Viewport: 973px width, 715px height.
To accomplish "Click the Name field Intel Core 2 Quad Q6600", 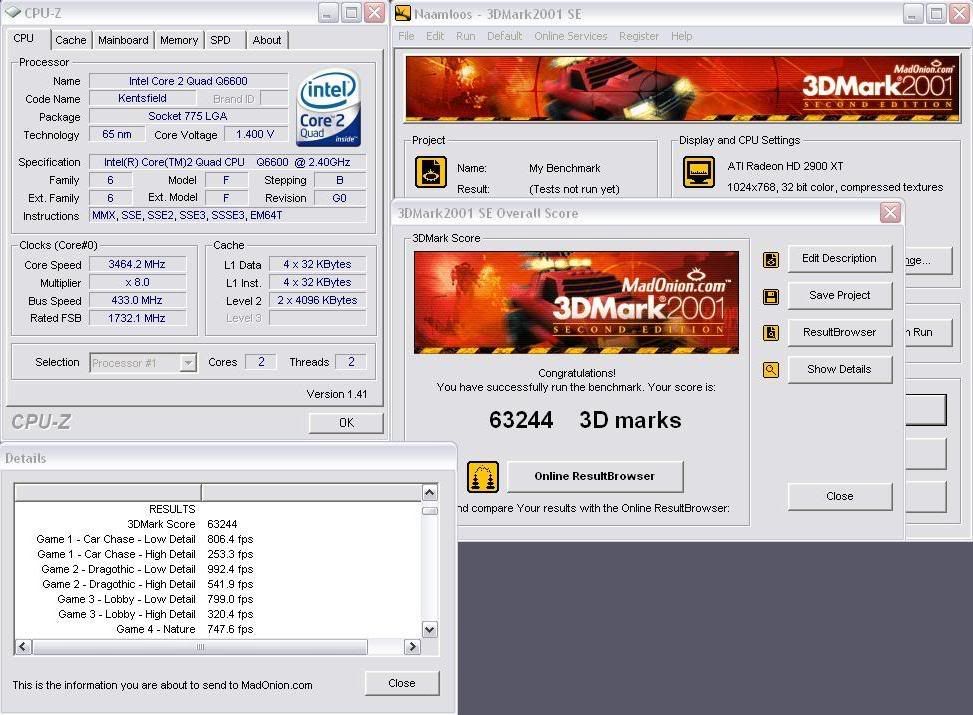I will 188,81.
